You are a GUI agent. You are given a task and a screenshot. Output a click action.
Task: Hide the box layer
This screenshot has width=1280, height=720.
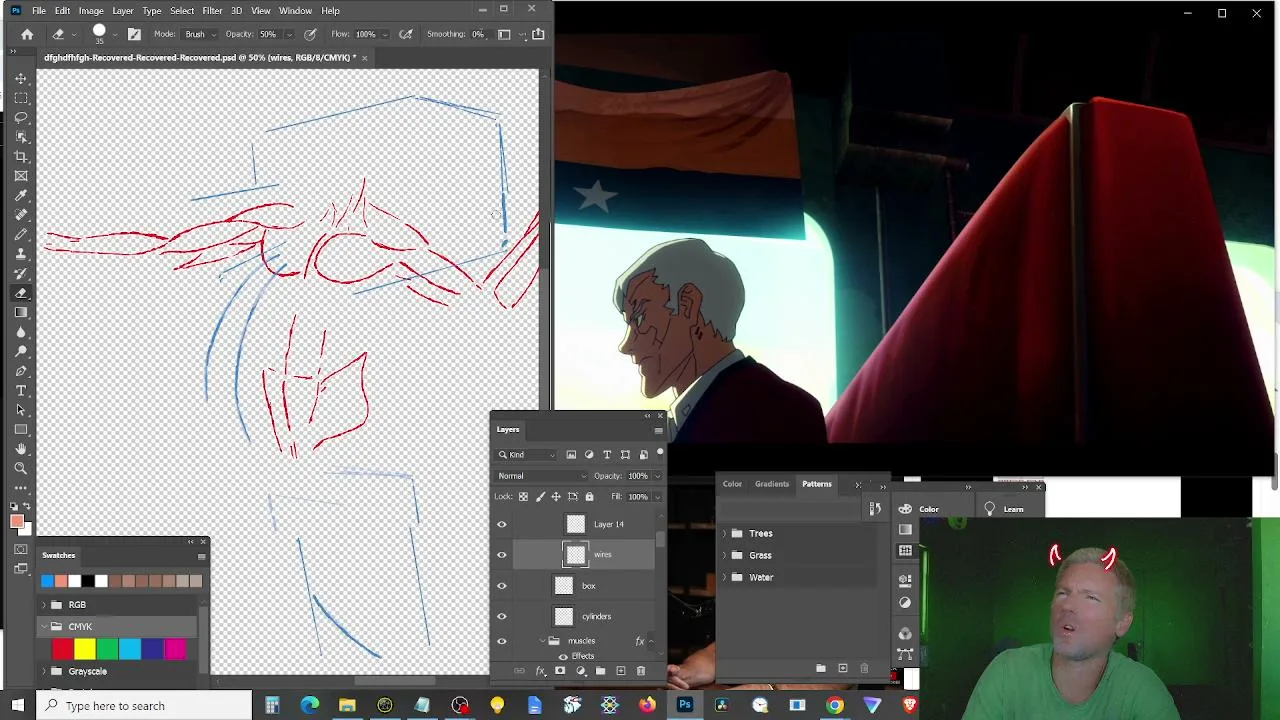tap(502, 586)
